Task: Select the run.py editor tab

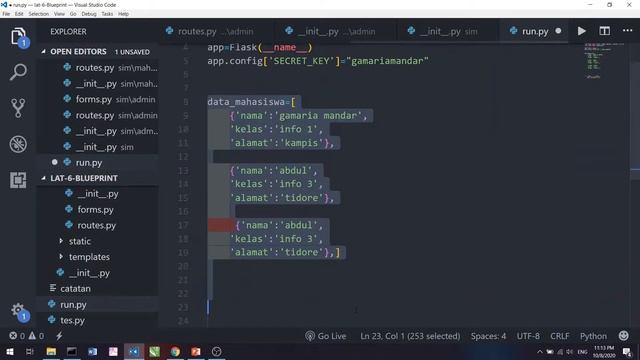Action: [535, 31]
